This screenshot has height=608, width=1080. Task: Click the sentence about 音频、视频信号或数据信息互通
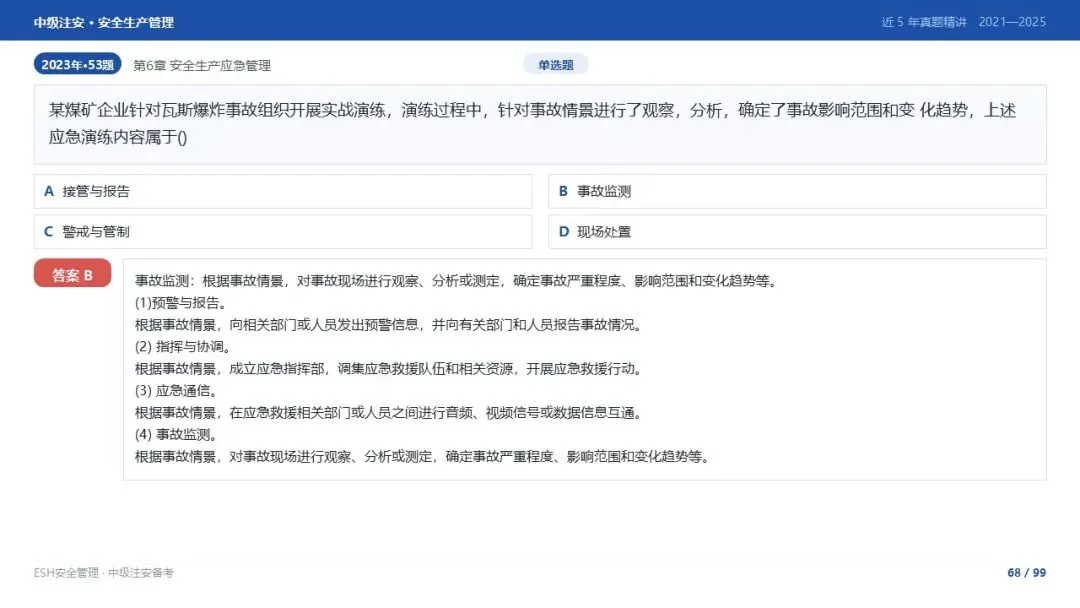coord(390,413)
